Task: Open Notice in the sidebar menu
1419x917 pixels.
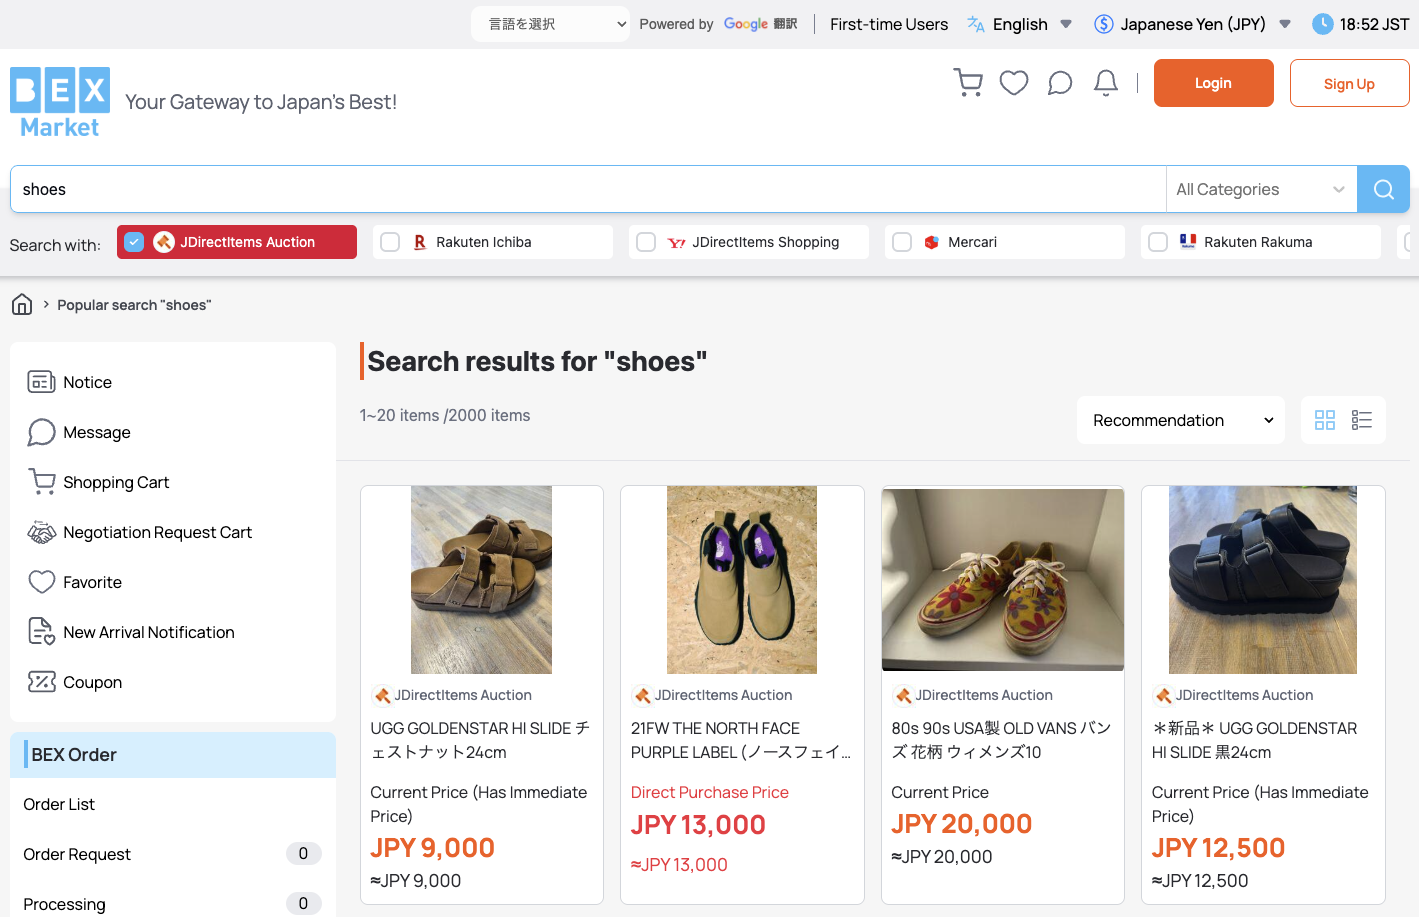Action: (87, 382)
